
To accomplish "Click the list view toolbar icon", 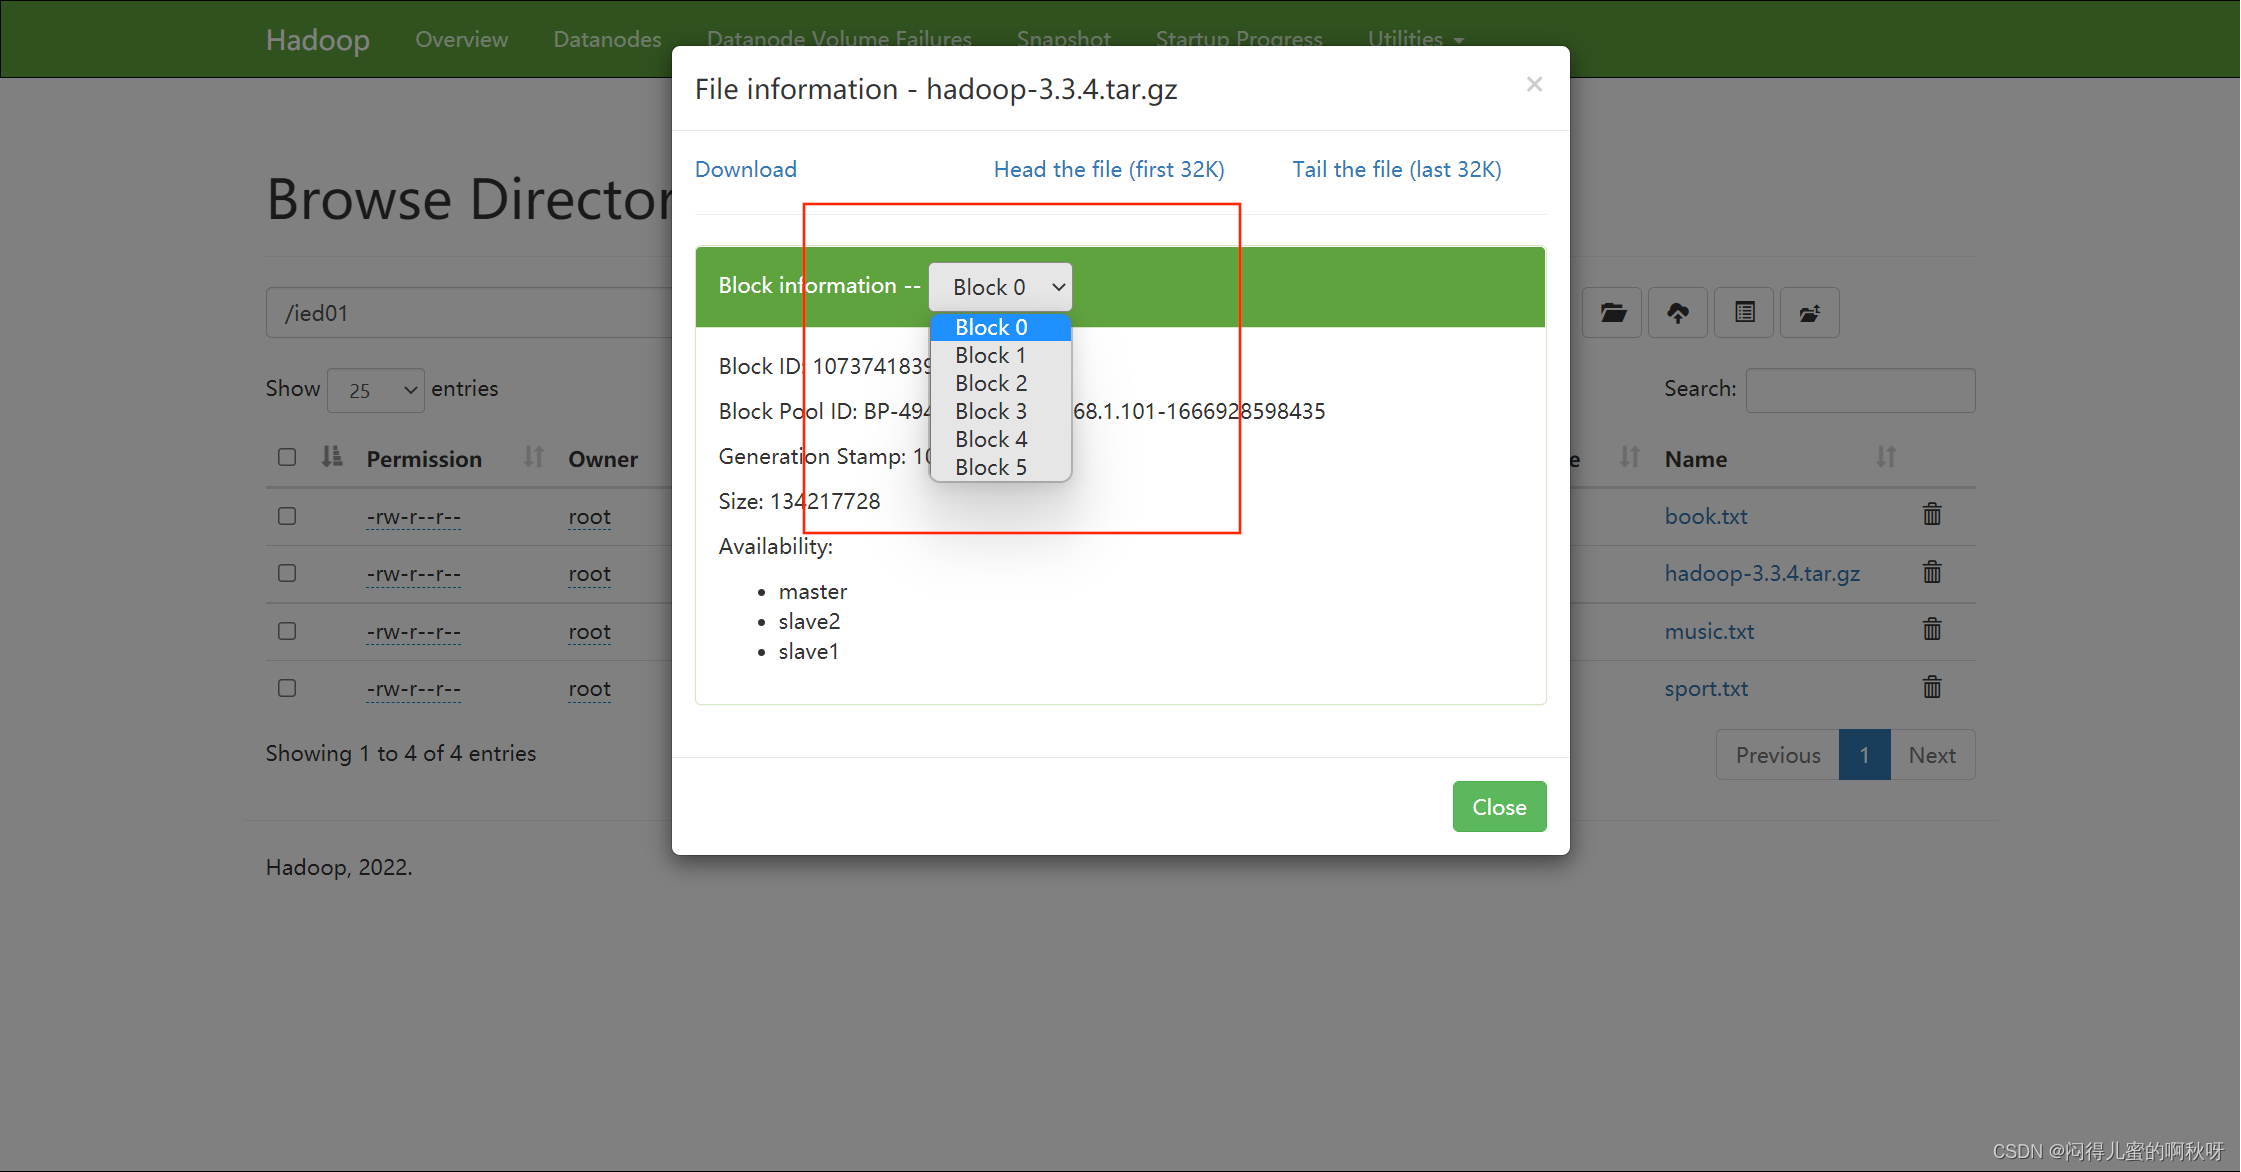I will pyautogui.click(x=1744, y=313).
